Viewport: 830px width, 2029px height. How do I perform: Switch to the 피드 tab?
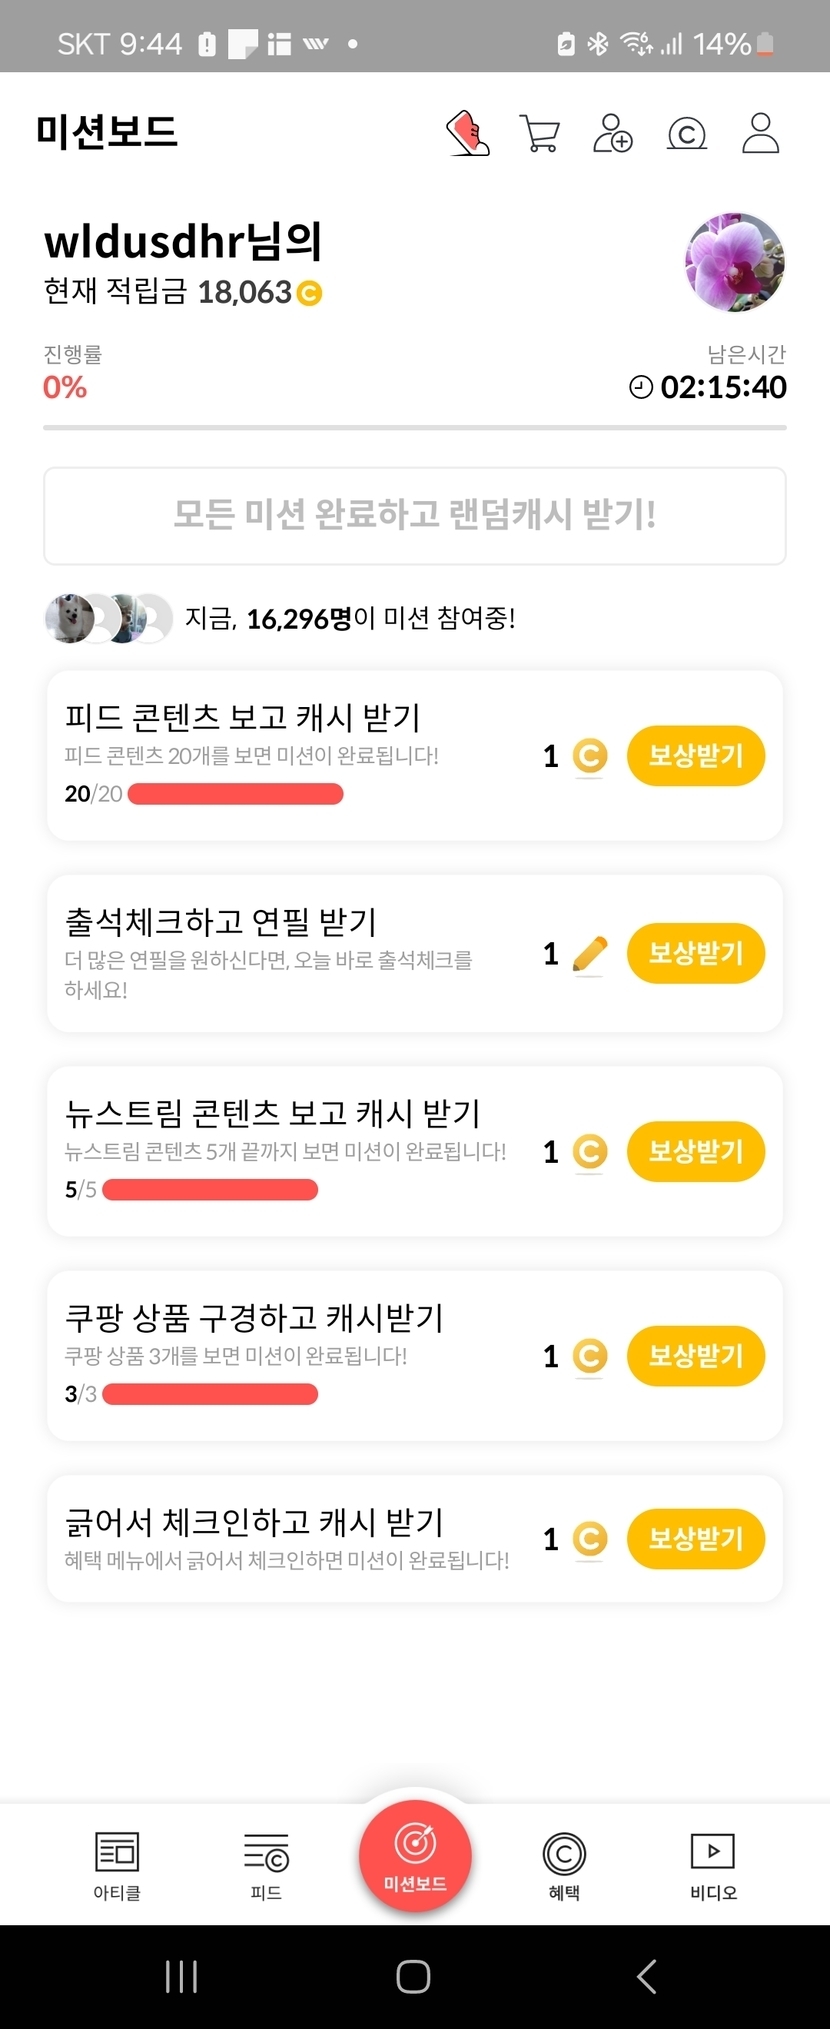pos(266,1864)
